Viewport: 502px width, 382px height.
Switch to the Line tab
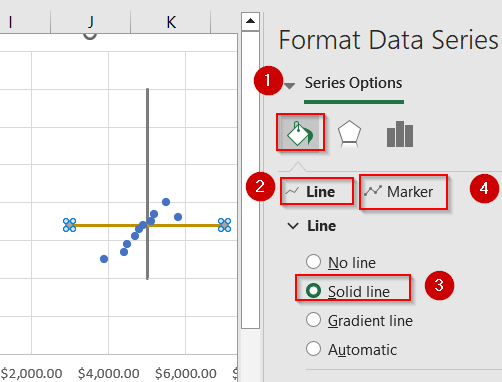(317, 191)
